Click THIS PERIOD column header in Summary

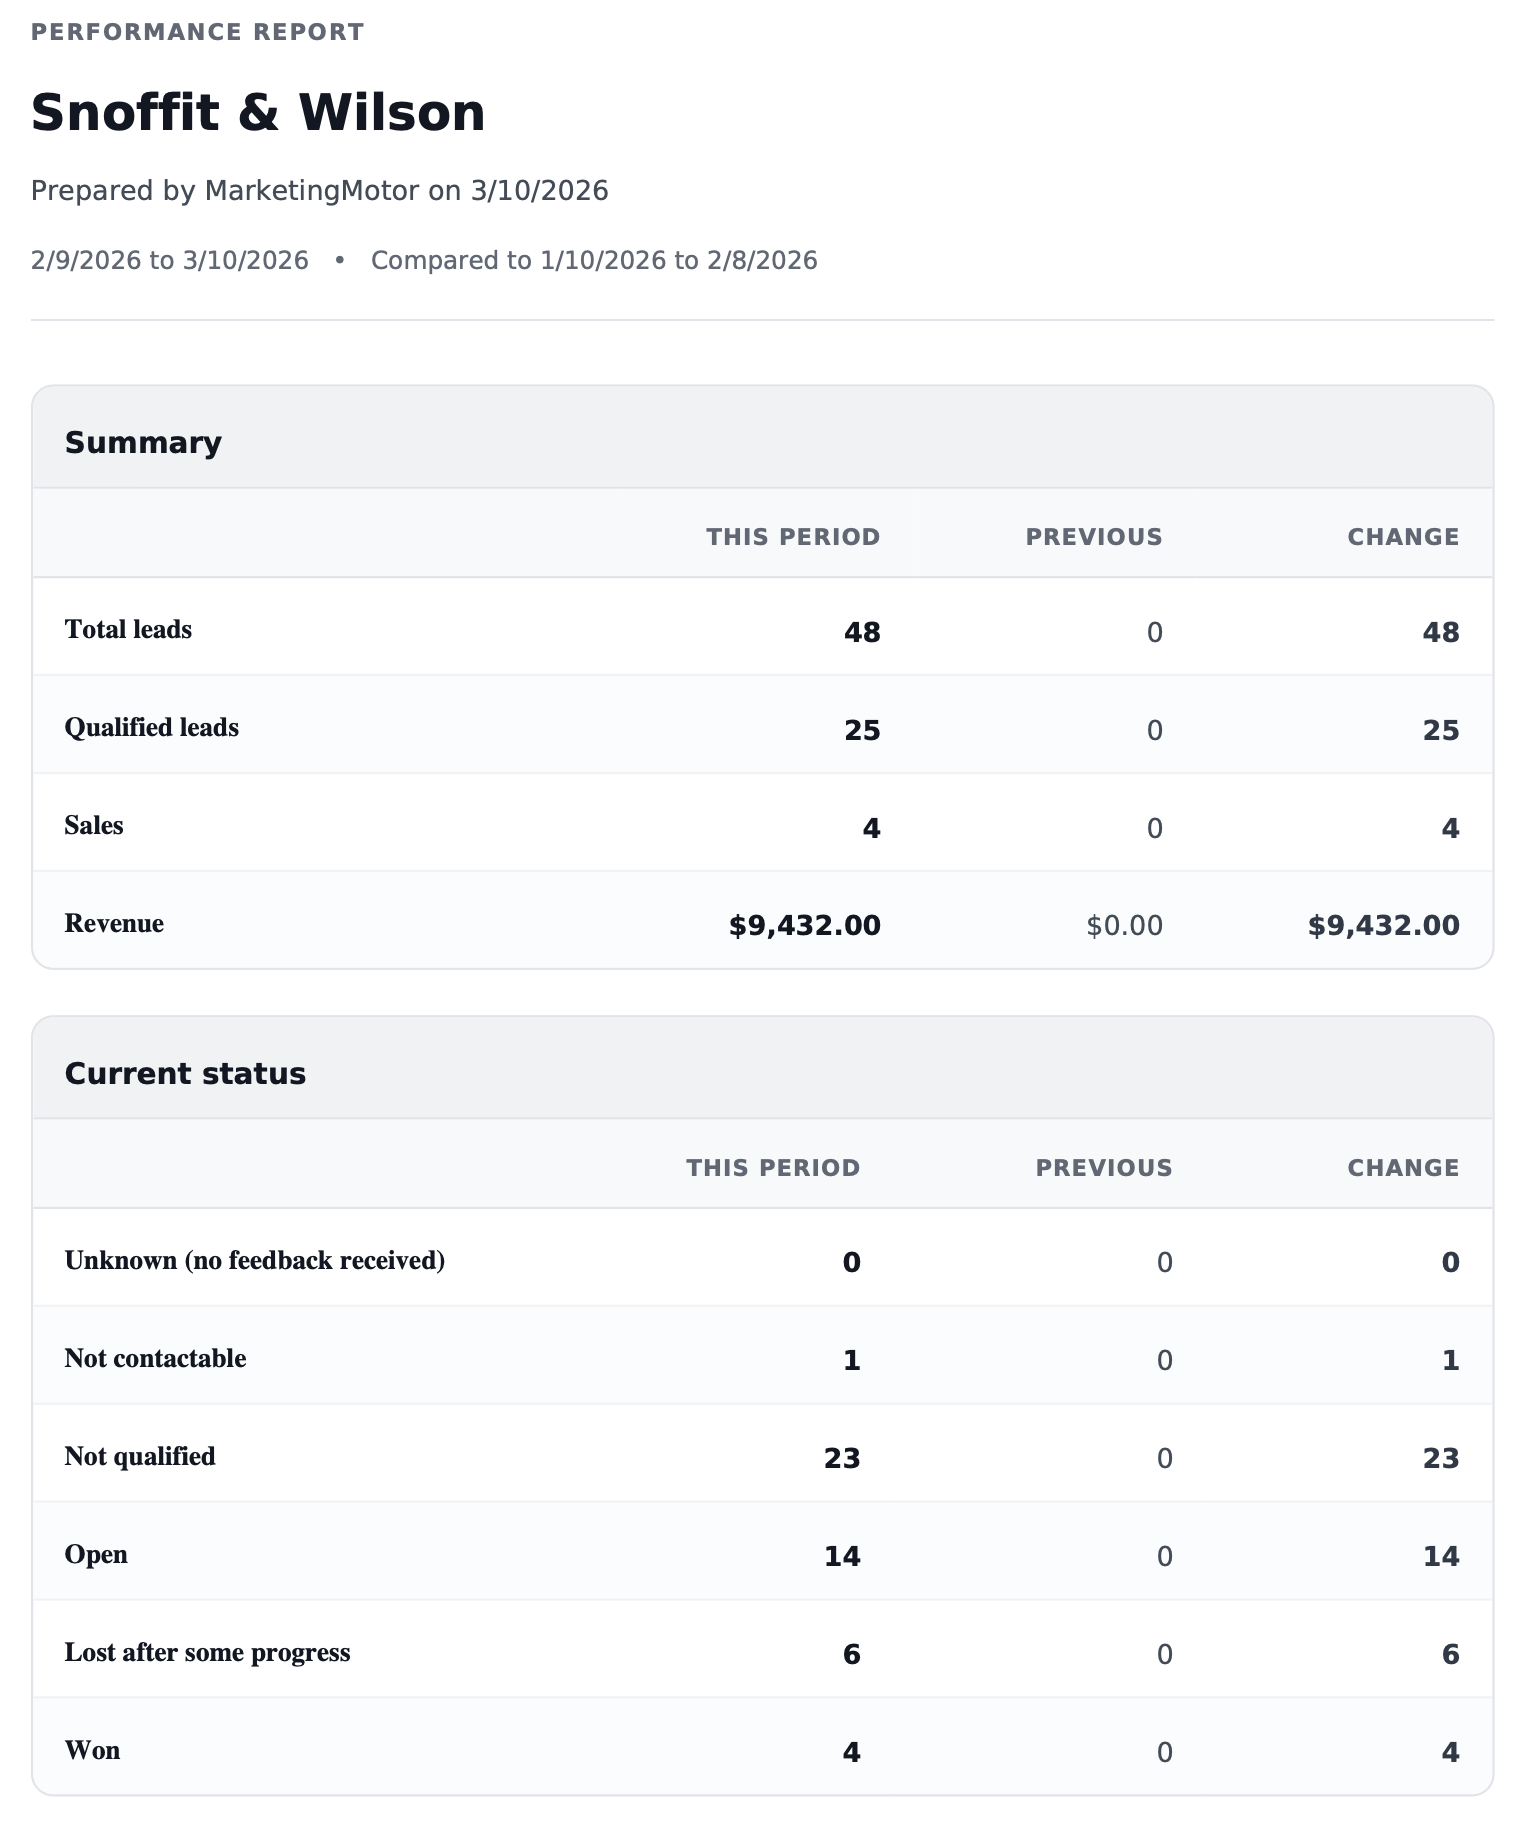coord(792,537)
